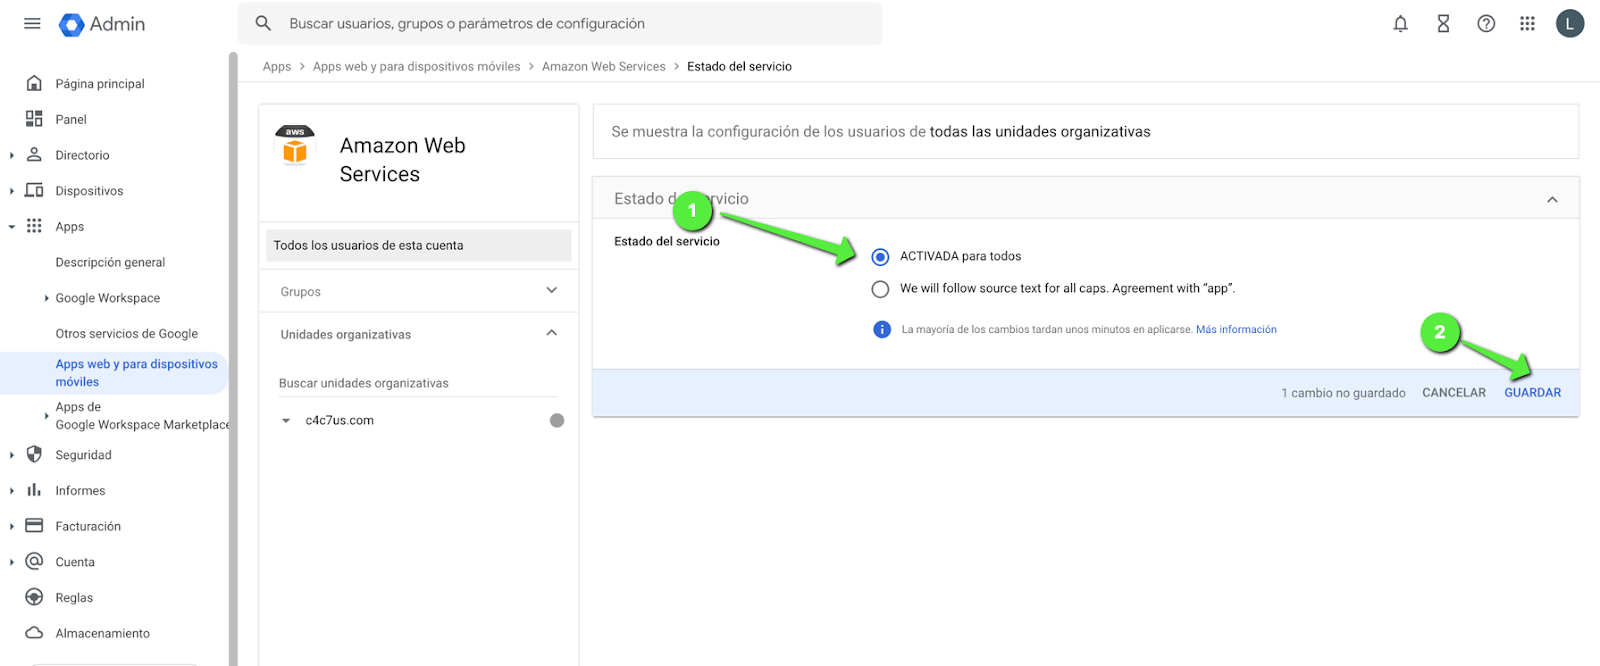
Task: Expand the Dispositivos menu arrow
Action: (x=11, y=191)
